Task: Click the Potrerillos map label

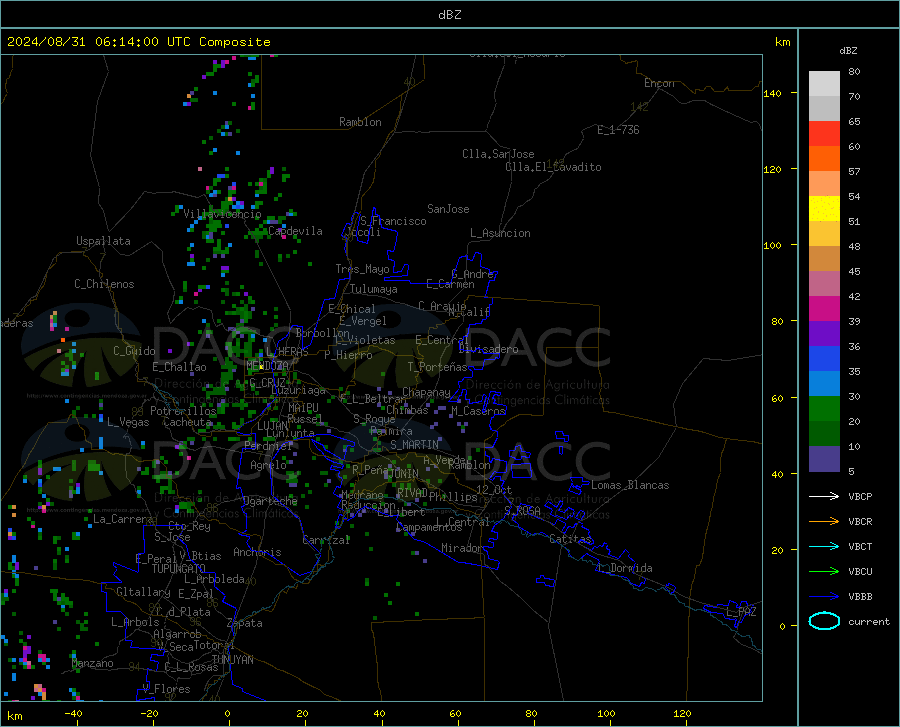Action: click(x=183, y=411)
